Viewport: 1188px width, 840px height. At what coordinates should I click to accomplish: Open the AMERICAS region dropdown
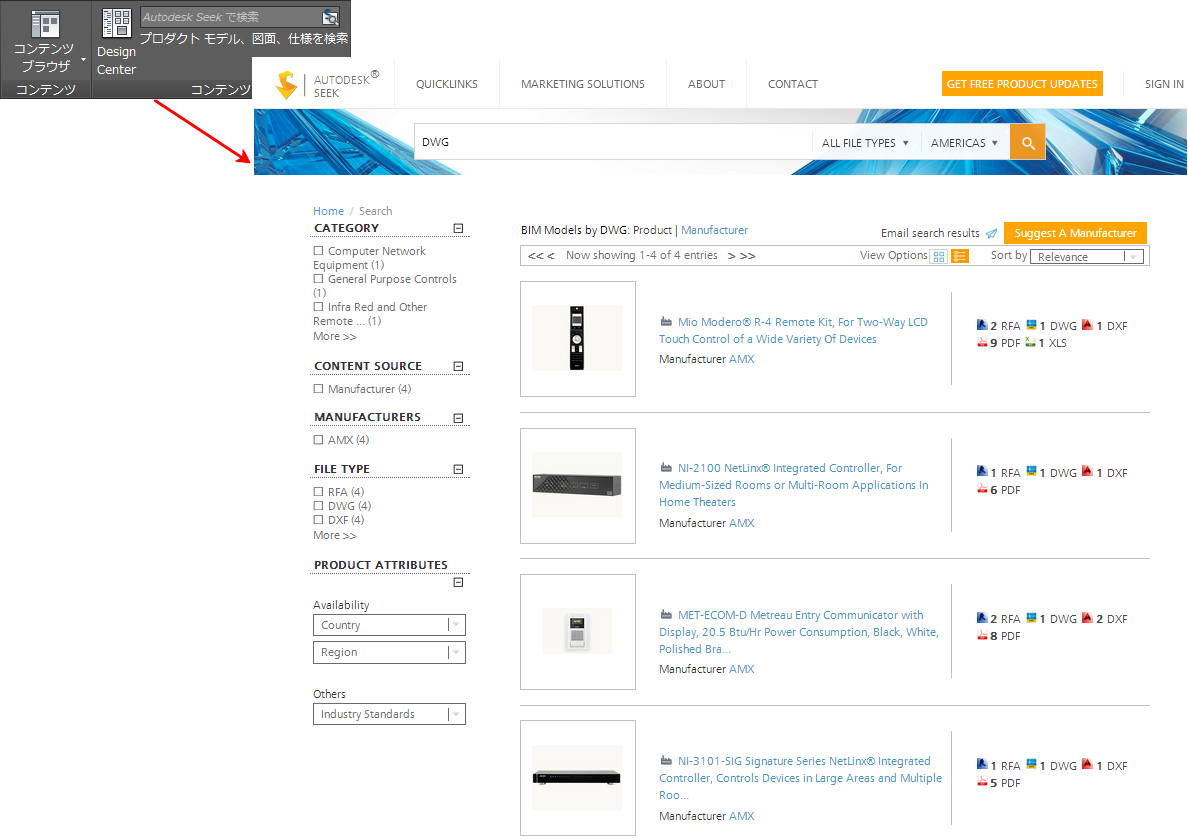tap(964, 142)
